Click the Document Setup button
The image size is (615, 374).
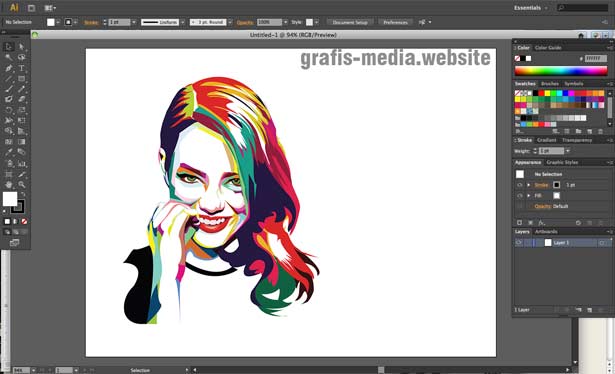350,22
